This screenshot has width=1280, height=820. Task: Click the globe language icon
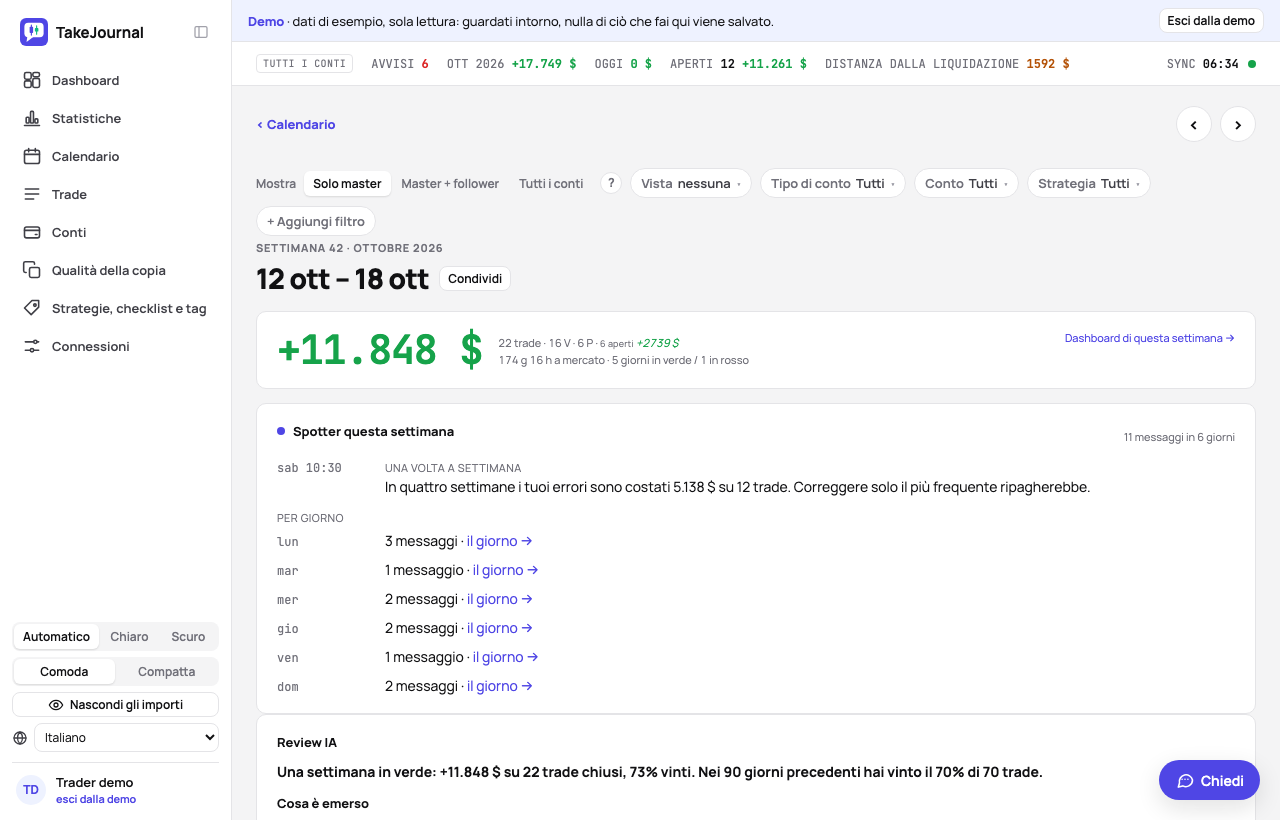tap(20, 738)
